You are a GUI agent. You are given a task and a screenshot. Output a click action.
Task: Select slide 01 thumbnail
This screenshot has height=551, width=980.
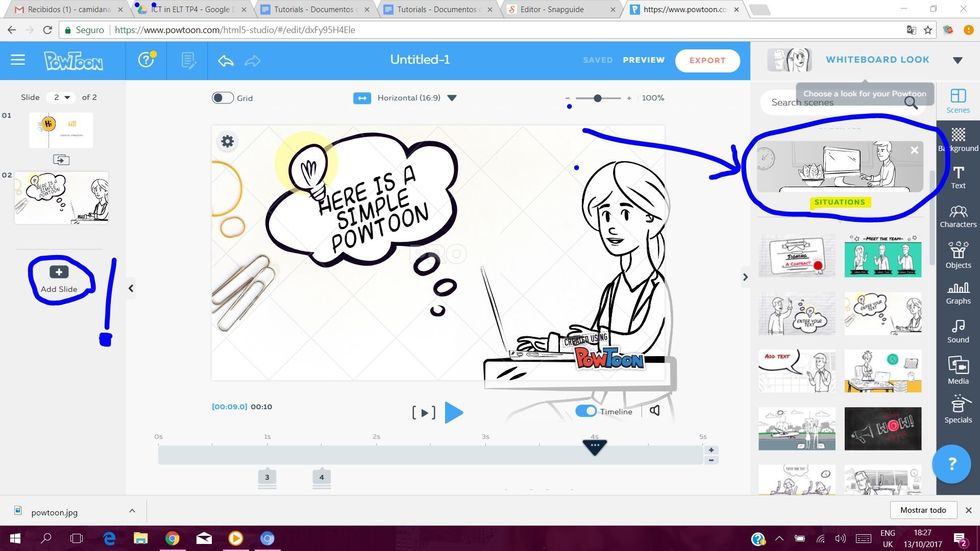[x=61, y=130]
